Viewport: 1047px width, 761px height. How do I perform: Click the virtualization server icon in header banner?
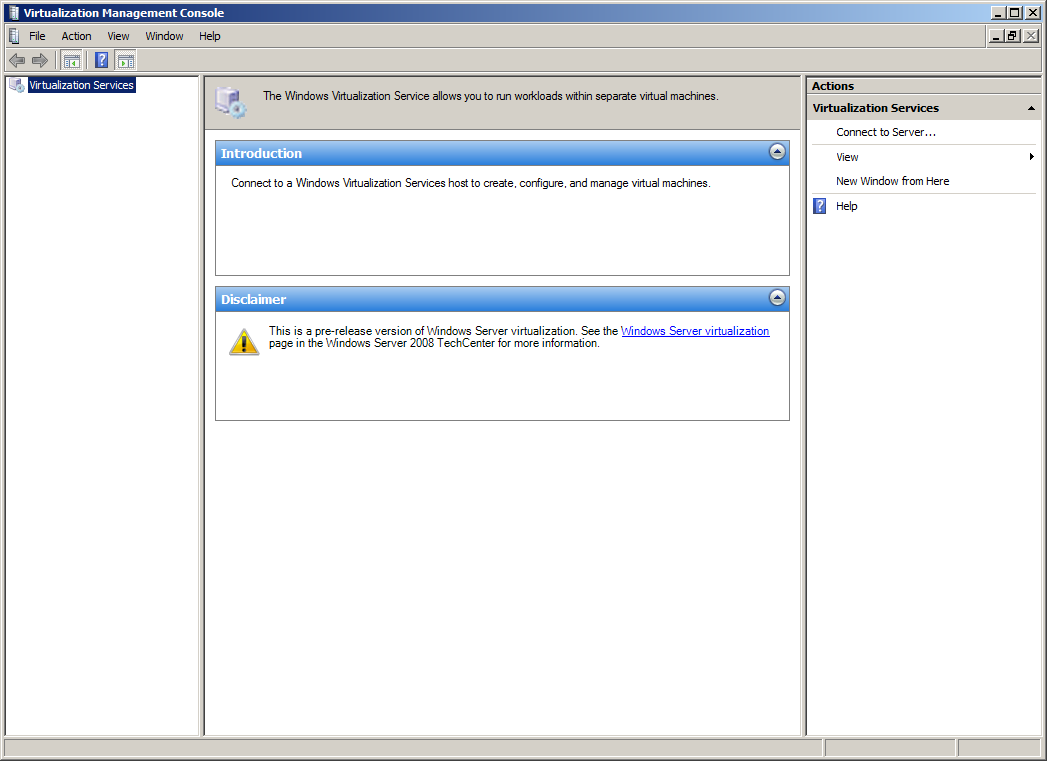[x=230, y=103]
